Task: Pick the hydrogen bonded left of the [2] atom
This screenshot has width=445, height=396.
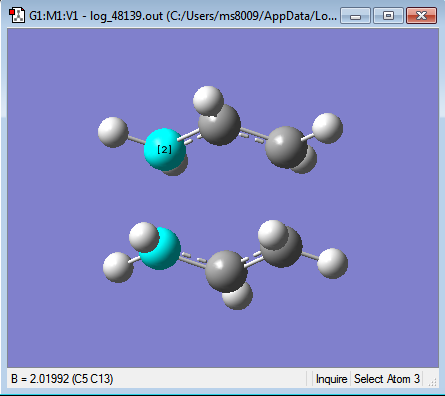Action: tap(113, 132)
